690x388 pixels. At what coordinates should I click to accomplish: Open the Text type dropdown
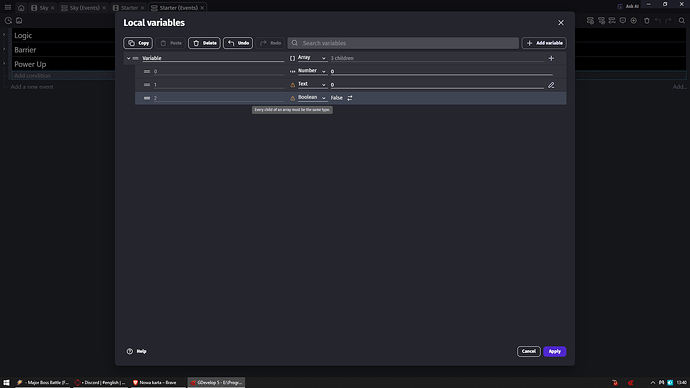pyautogui.click(x=312, y=84)
